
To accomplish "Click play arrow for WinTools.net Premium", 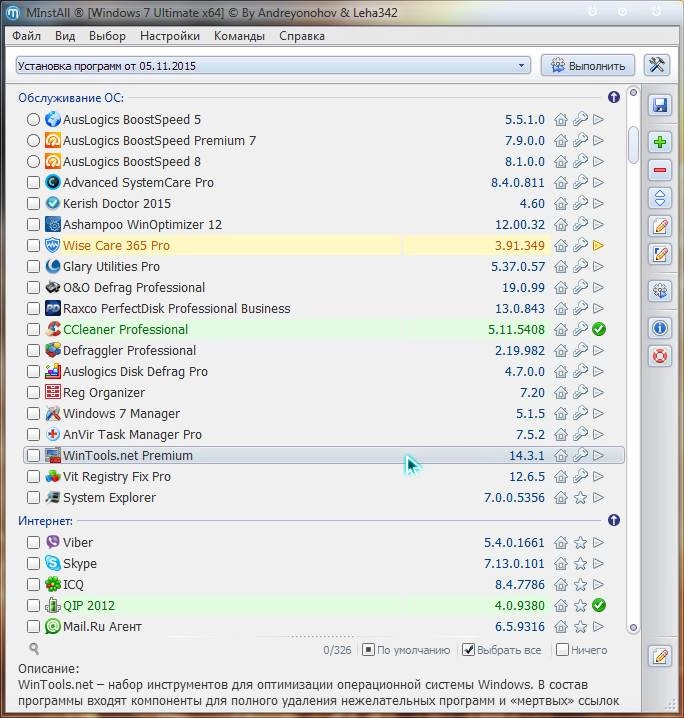I will [598, 455].
